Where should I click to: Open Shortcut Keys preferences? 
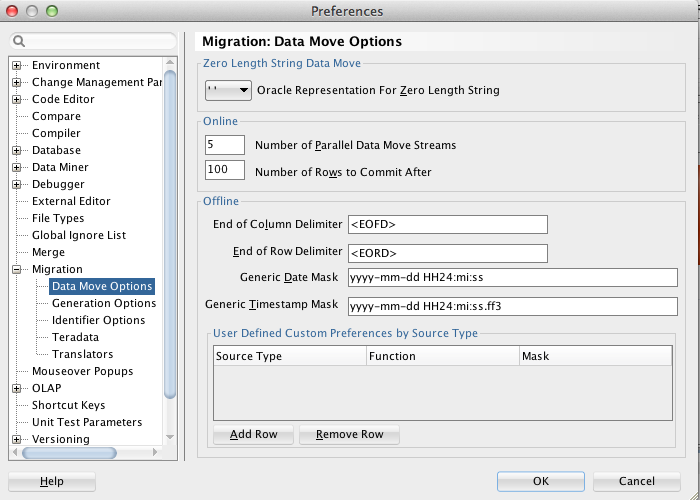point(68,405)
